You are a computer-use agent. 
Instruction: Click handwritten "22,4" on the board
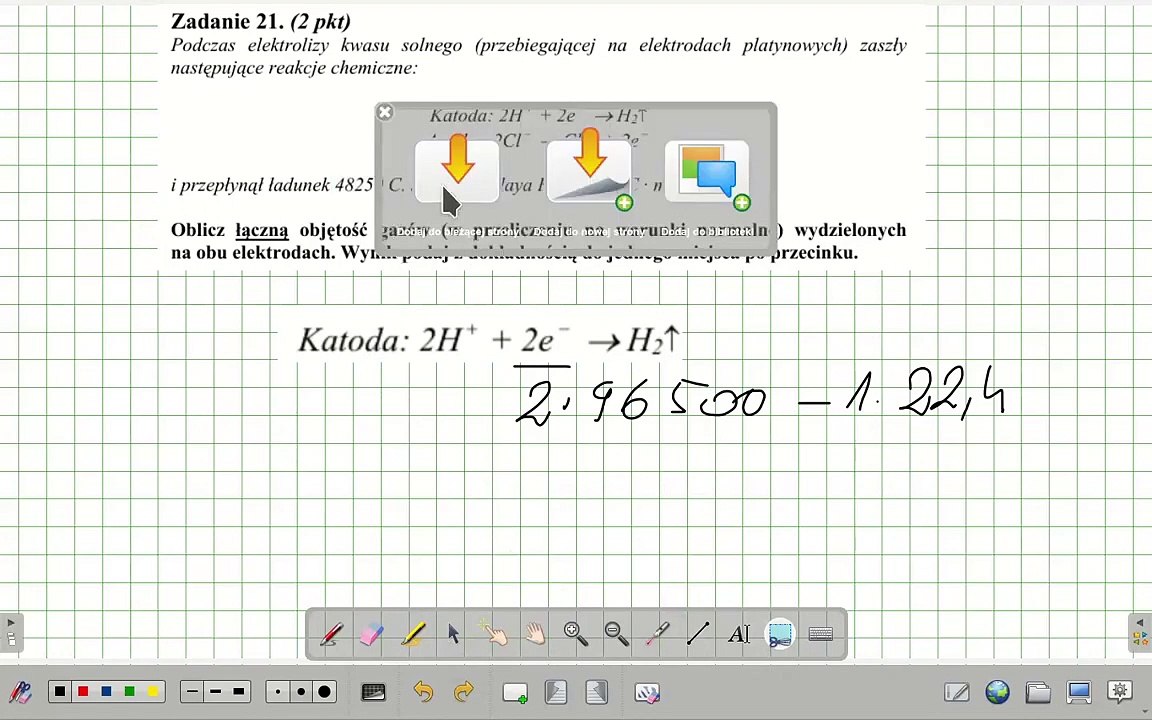953,393
